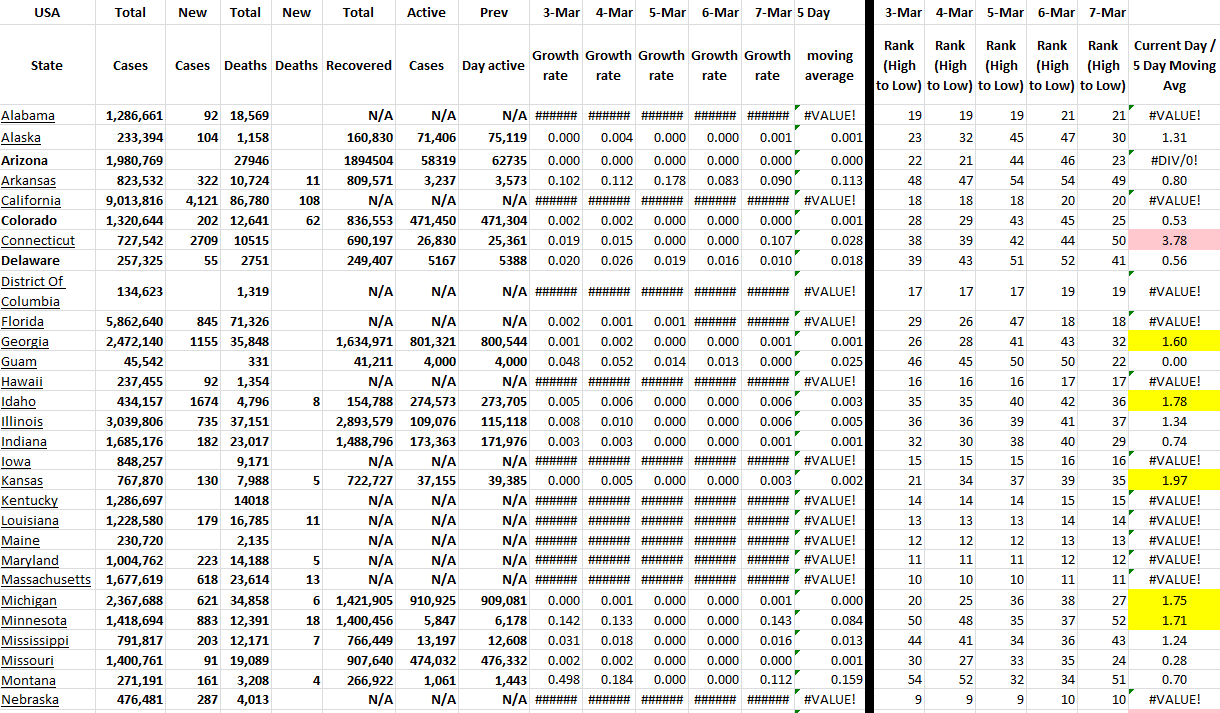Click the Georgia state link
The image size is (1220, 713).
click(25, 342)
